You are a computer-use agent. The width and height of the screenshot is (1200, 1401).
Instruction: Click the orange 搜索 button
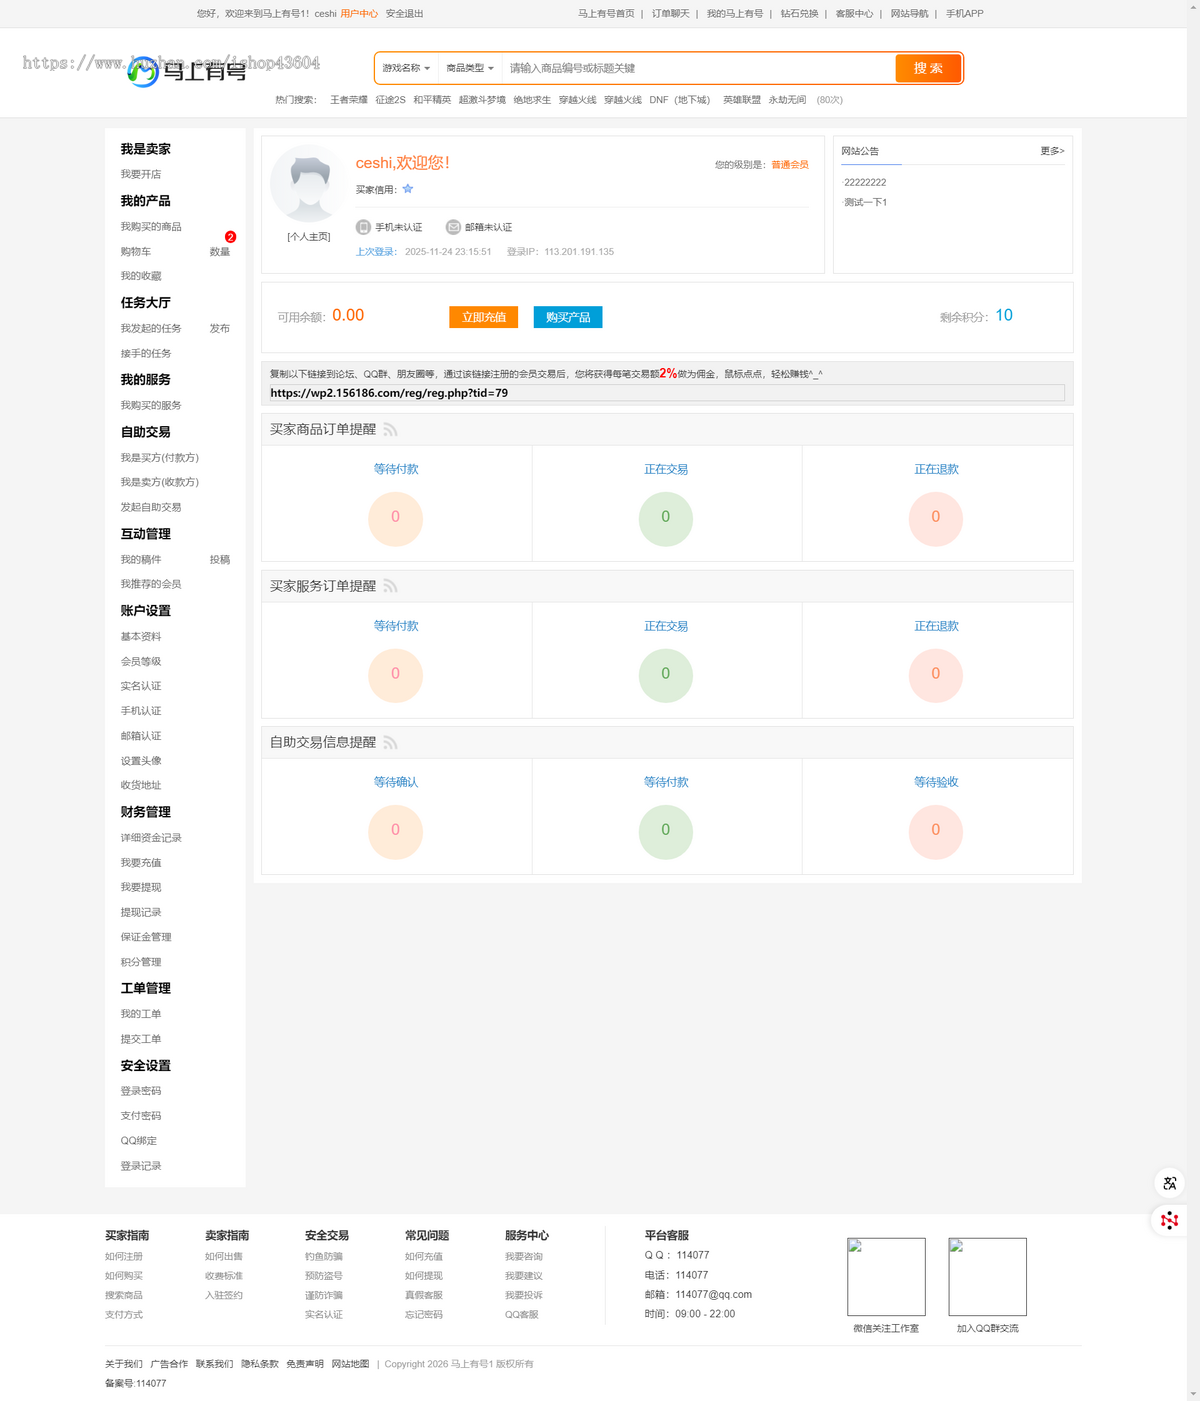click(x=928, y=68)
